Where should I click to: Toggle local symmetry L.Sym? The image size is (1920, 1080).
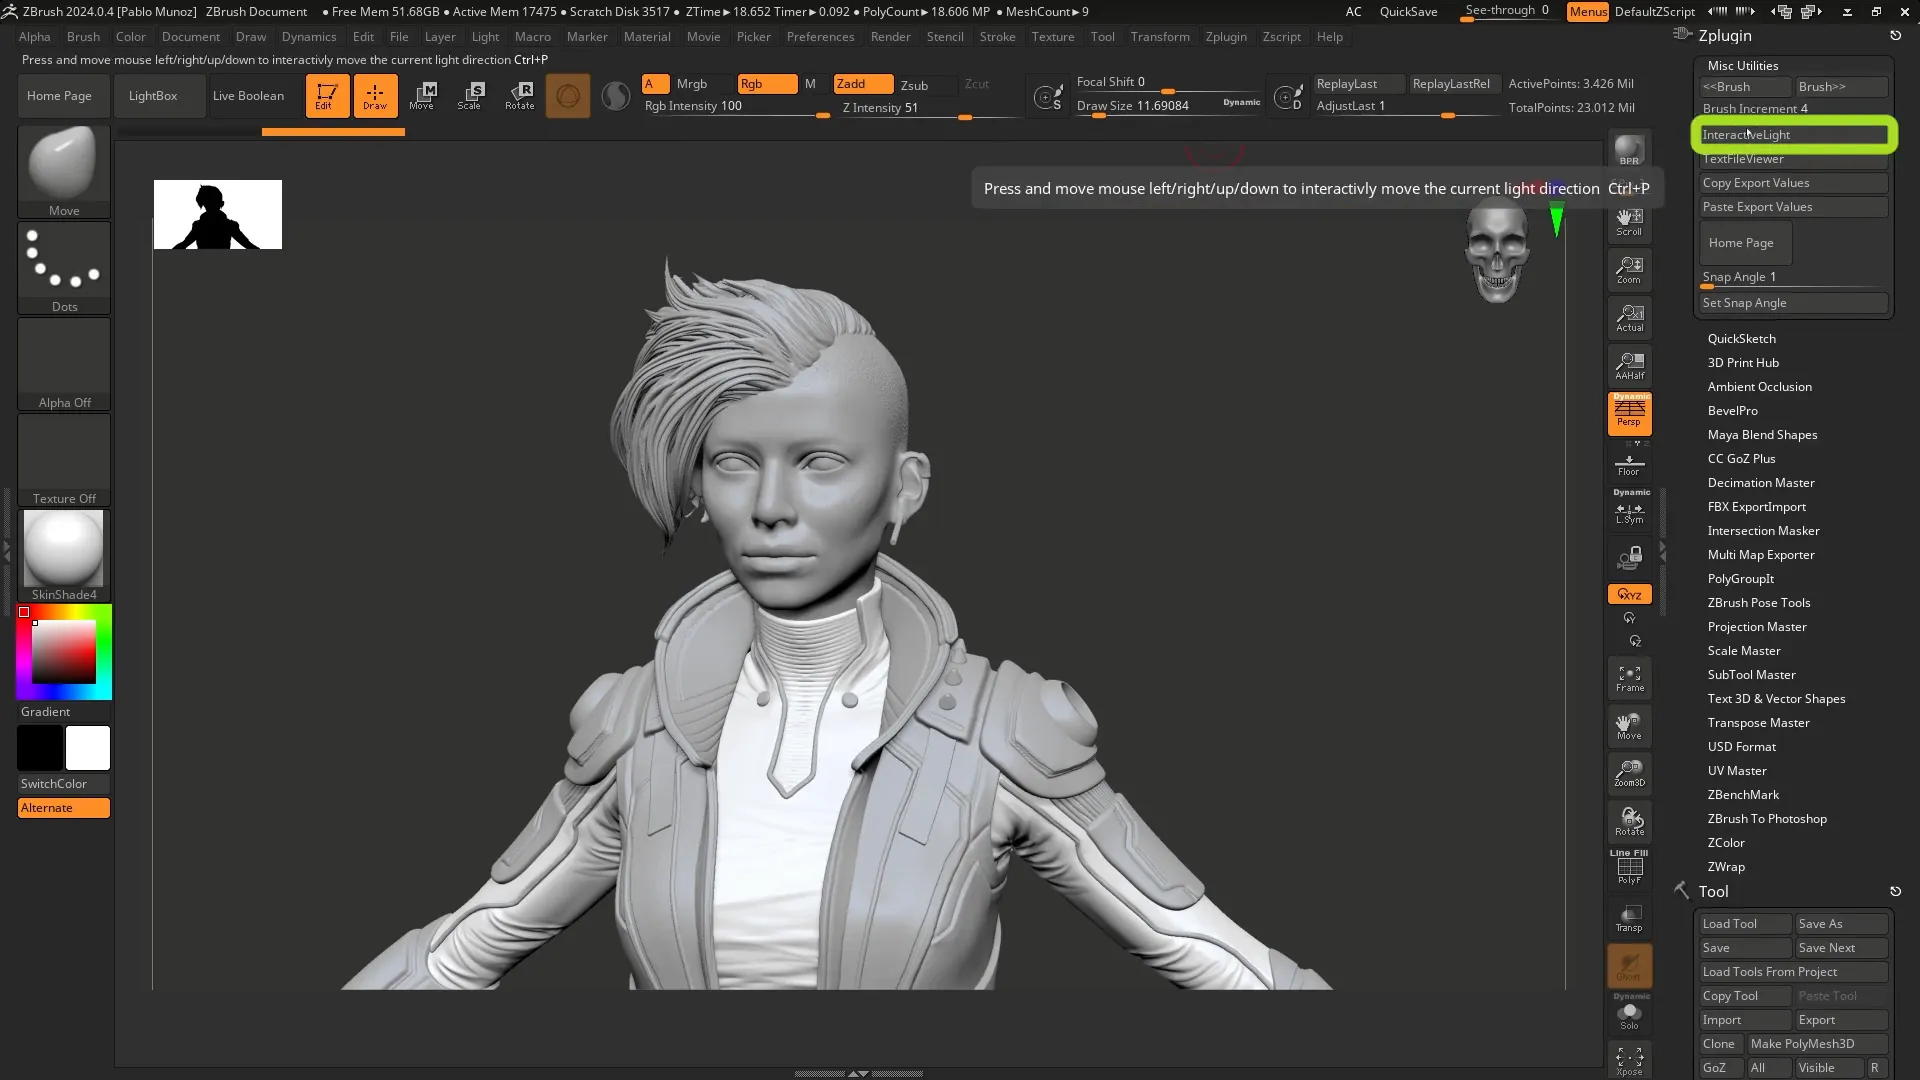tap(1629, 510)
